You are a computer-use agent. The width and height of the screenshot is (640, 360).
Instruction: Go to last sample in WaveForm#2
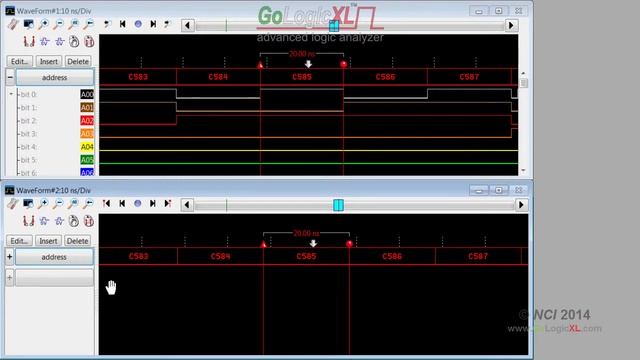[x=168, y=203]
